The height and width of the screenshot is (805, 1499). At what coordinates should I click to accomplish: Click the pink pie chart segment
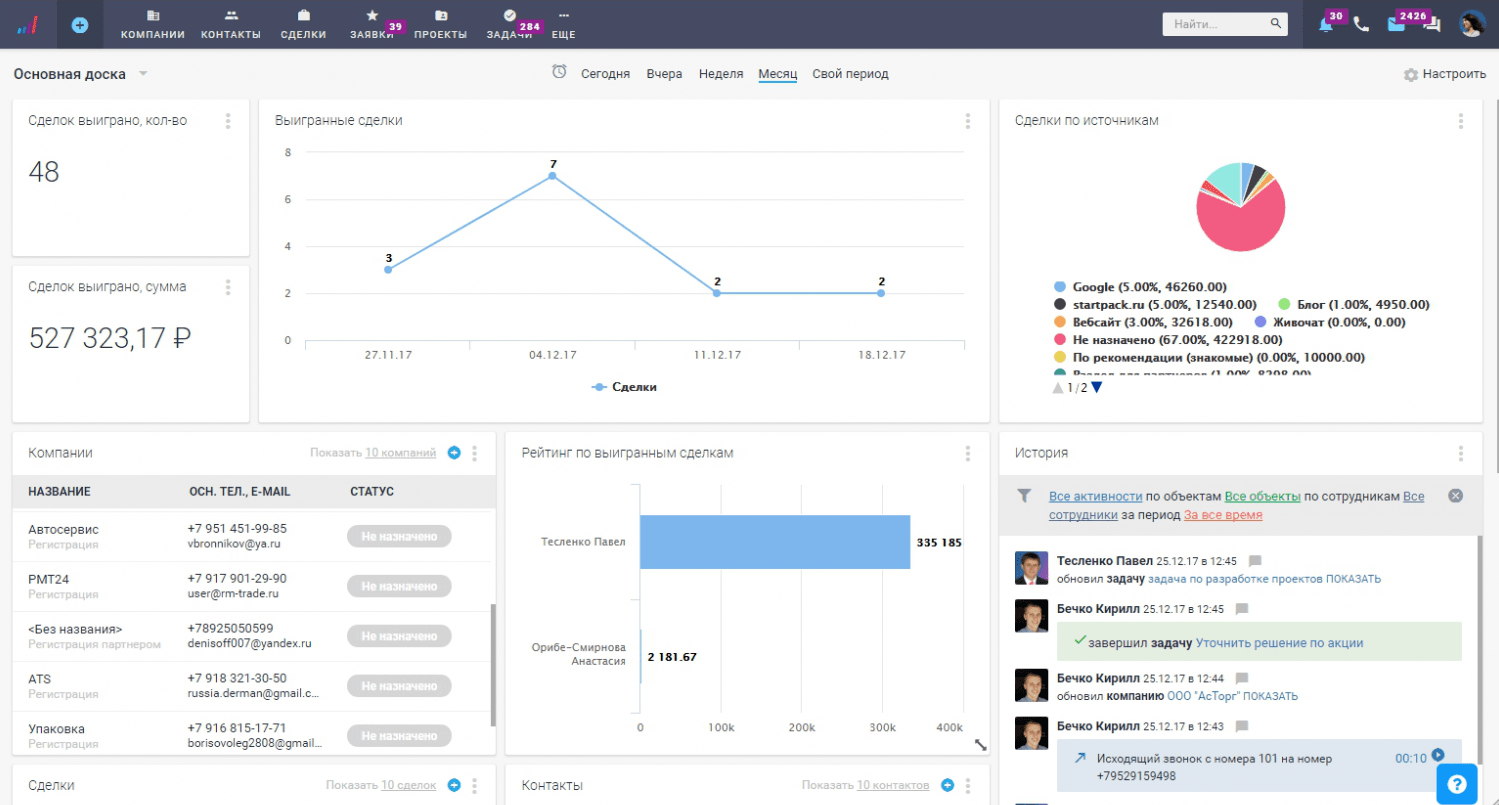pos(1242,225)
